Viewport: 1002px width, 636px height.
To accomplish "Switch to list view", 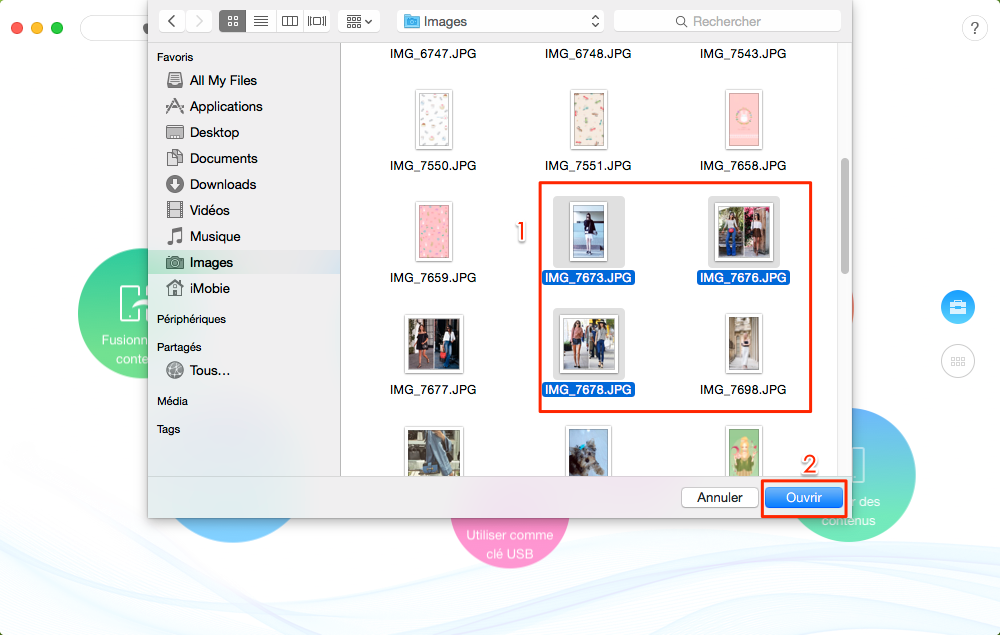I will tap(261, 21).
